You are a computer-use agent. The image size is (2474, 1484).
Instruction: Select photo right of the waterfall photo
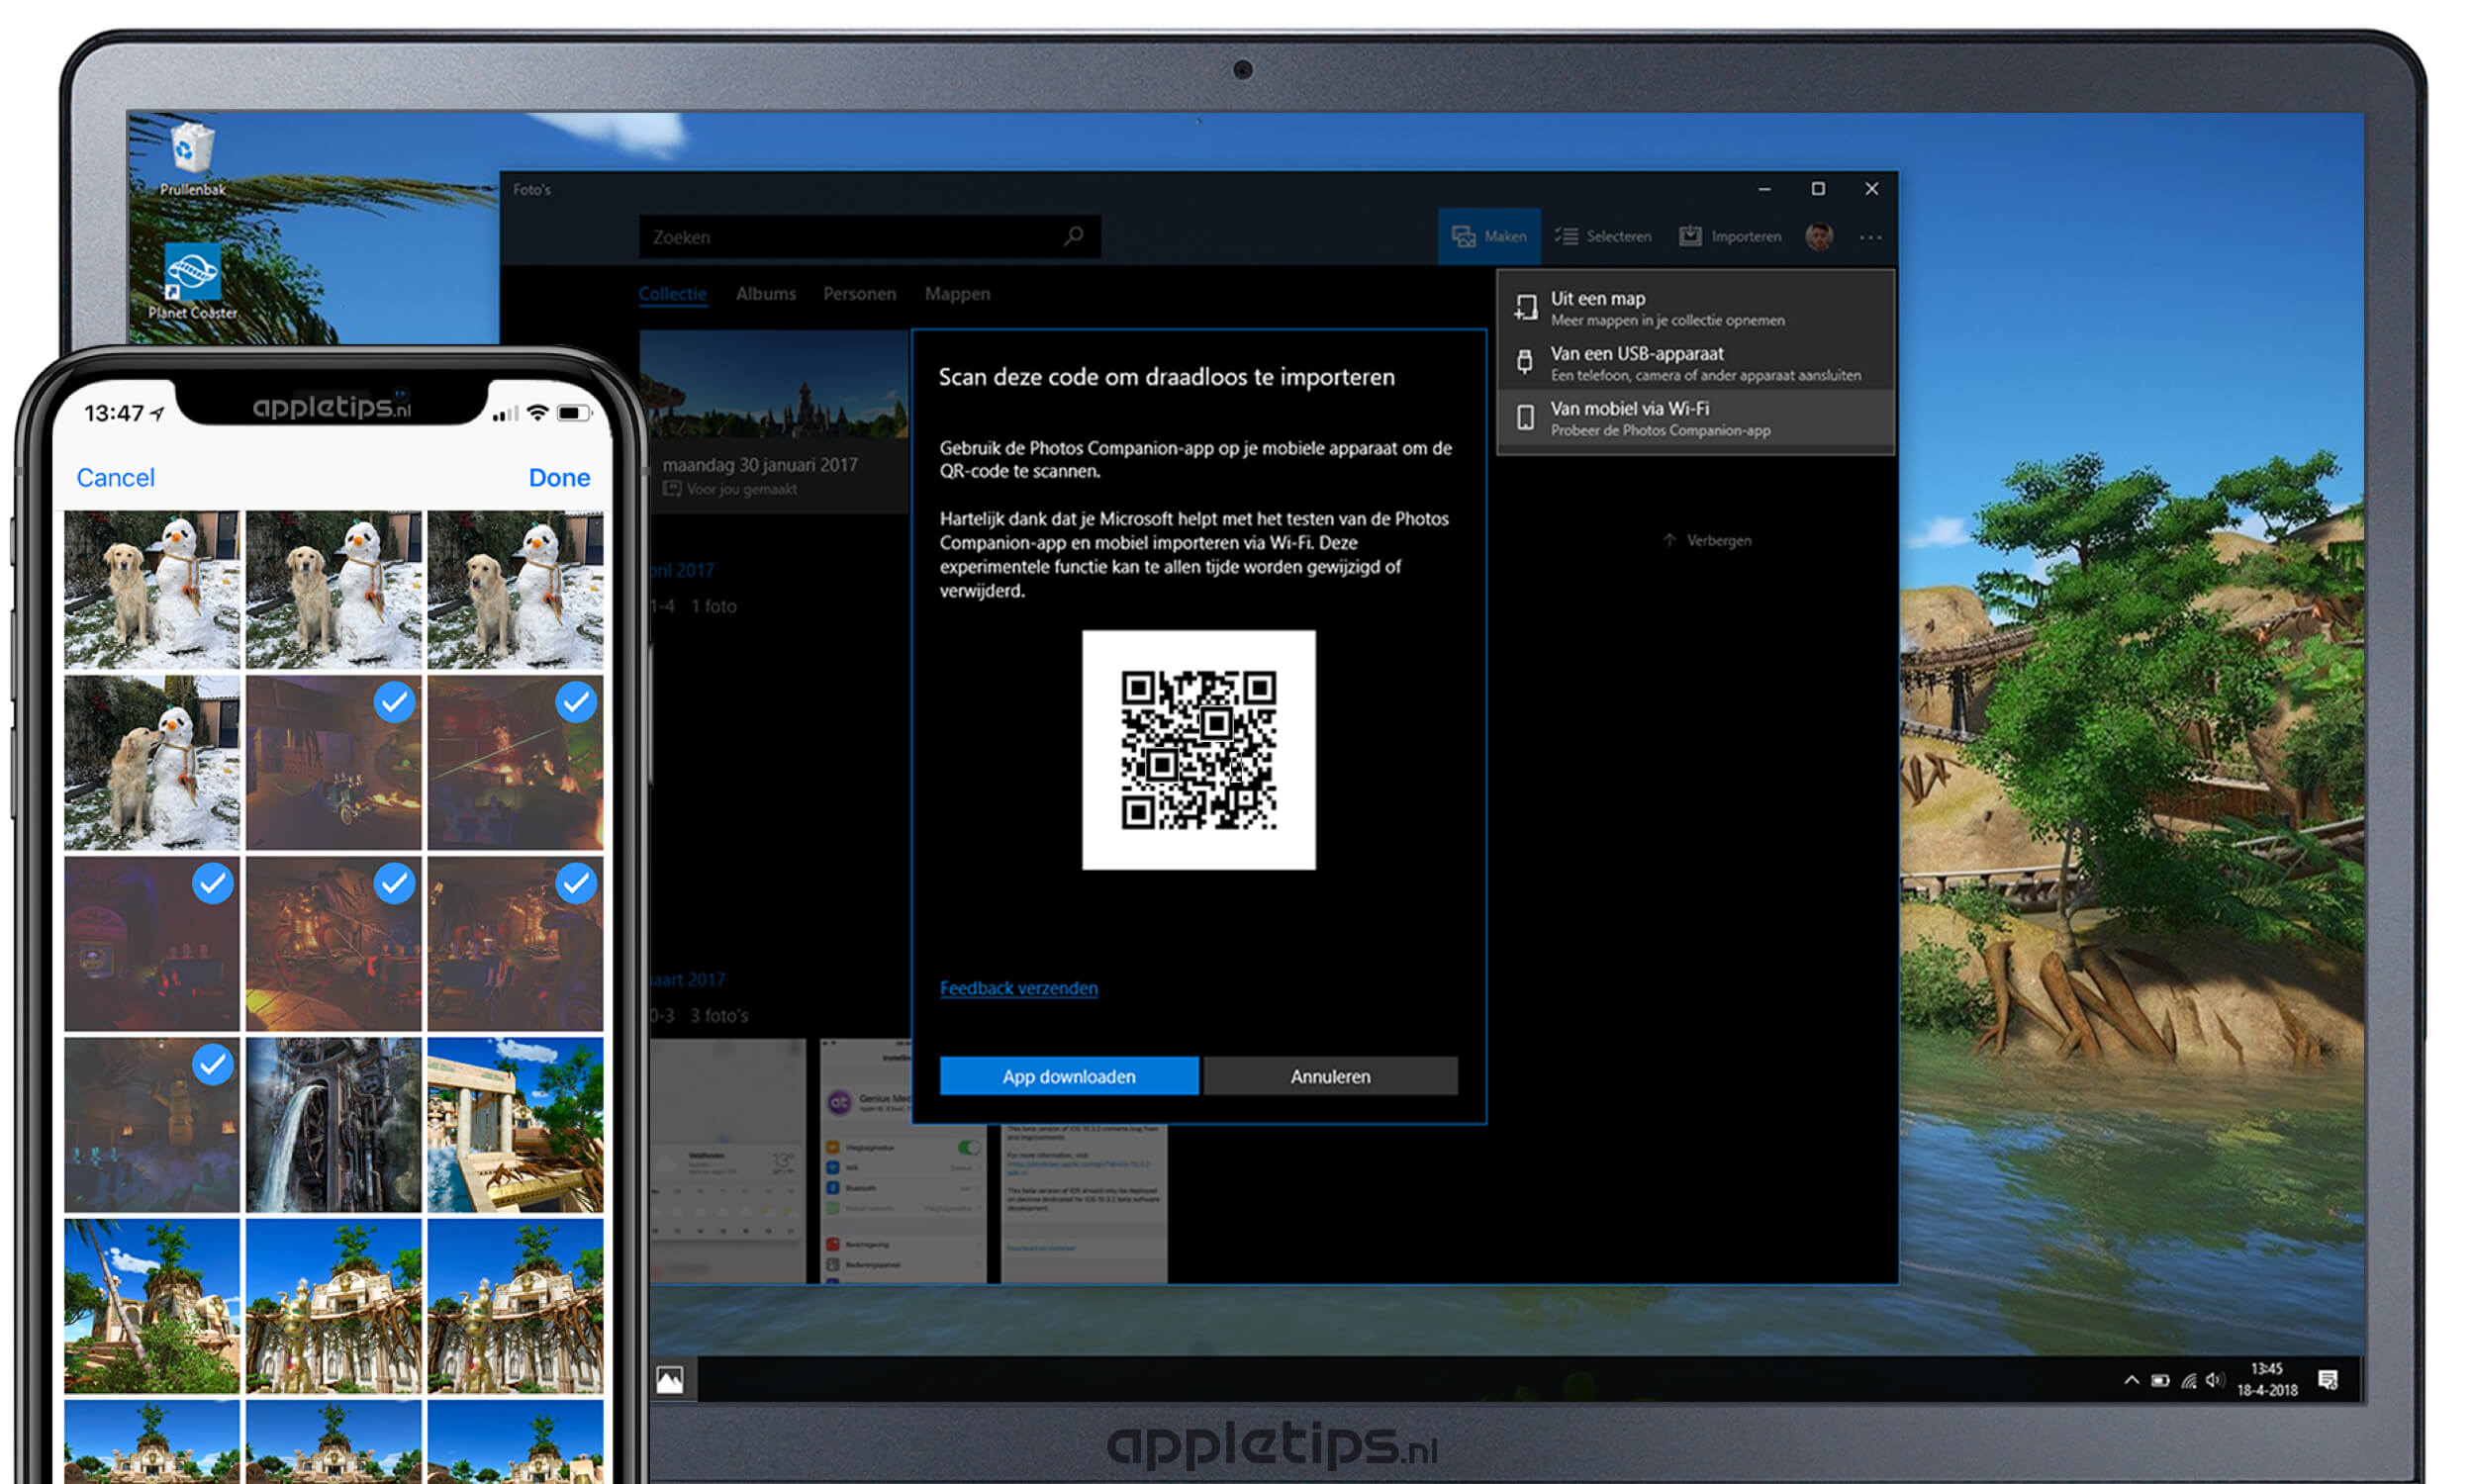(x=515, y=1125)
